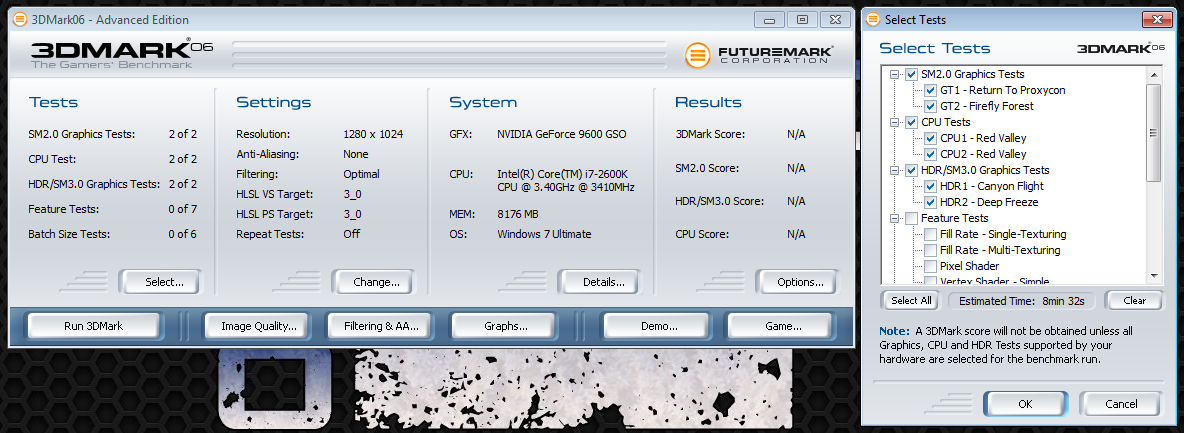Screen dimensions: 1184x433
Task: Open system Details...
Action: click(603, 283)
